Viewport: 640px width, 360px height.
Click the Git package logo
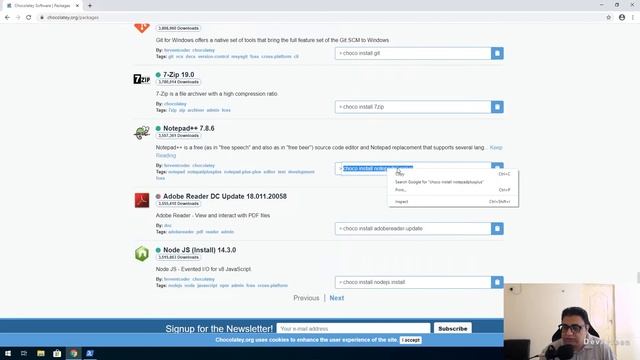[142, 28]
